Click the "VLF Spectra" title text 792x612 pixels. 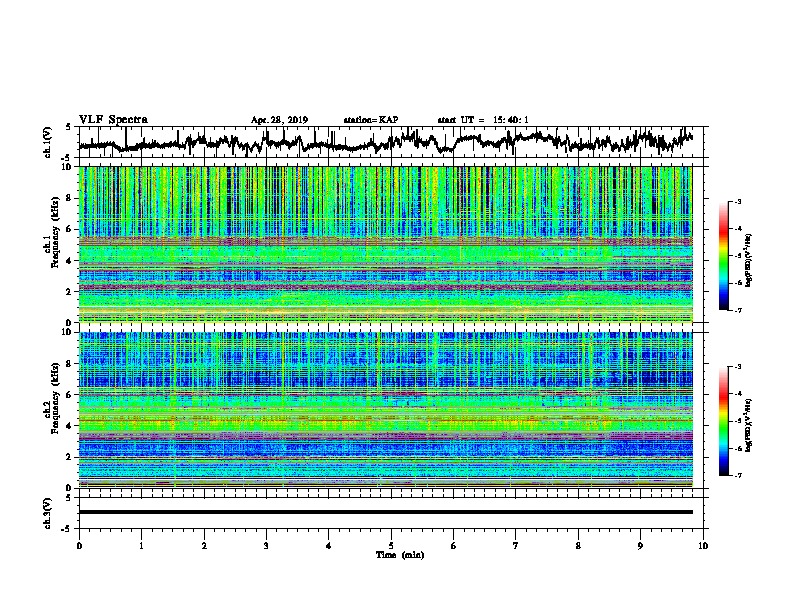click(113, 120)
